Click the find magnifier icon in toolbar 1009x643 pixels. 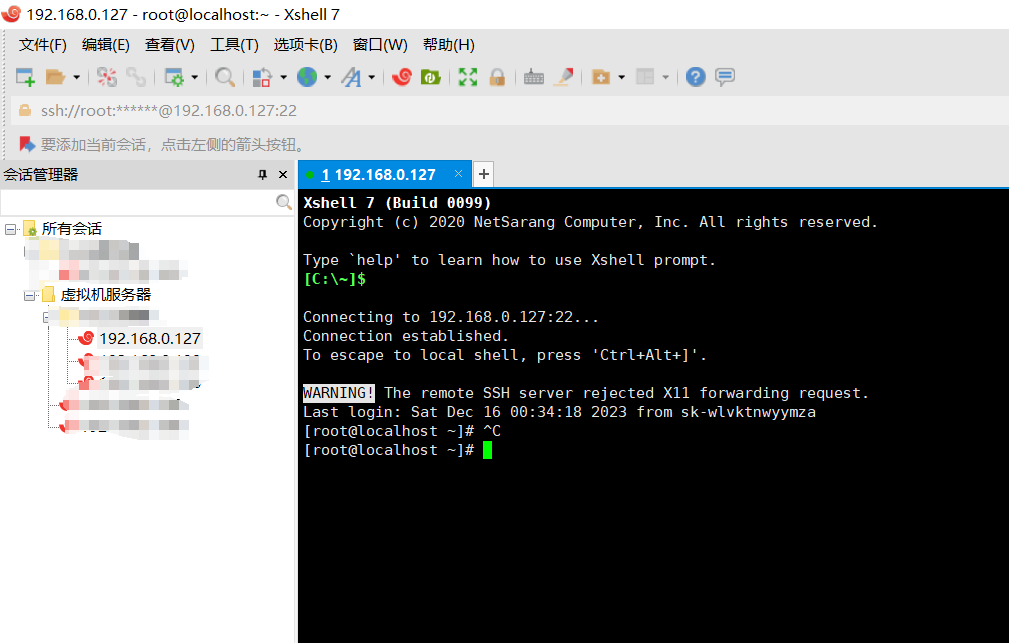click(225, 77)
